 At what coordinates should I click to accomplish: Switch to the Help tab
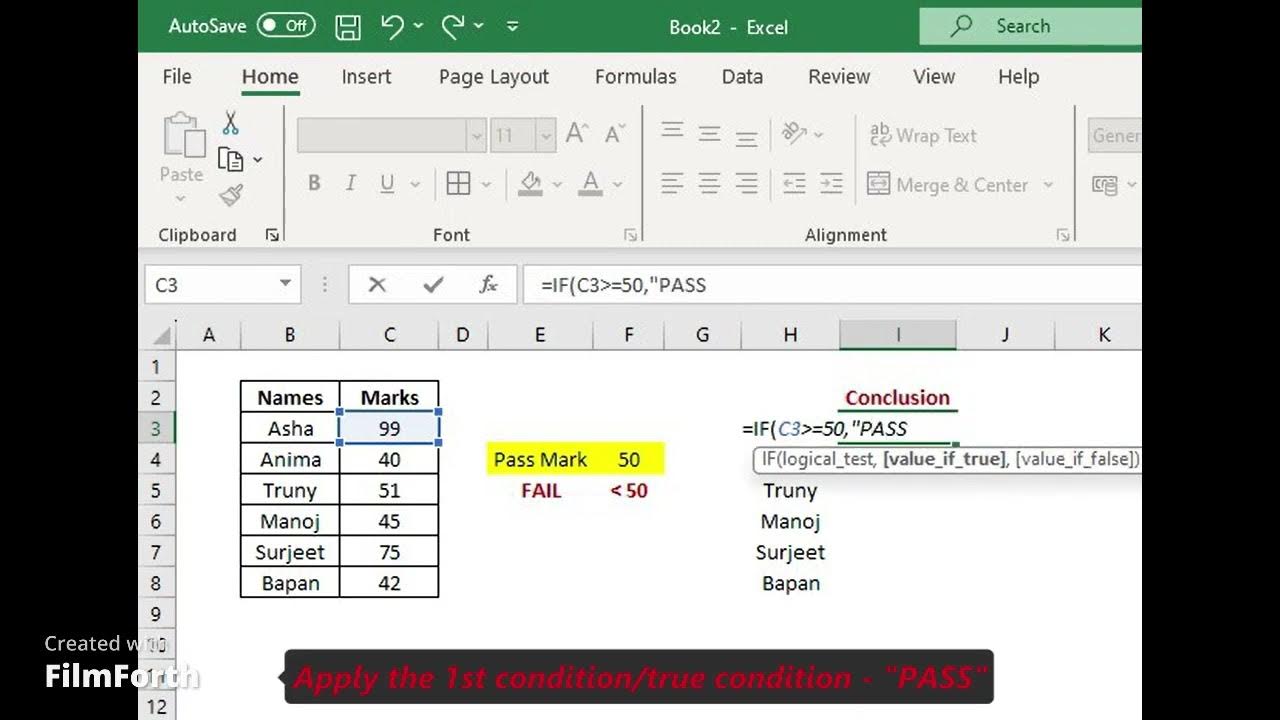coord(1018,77)
